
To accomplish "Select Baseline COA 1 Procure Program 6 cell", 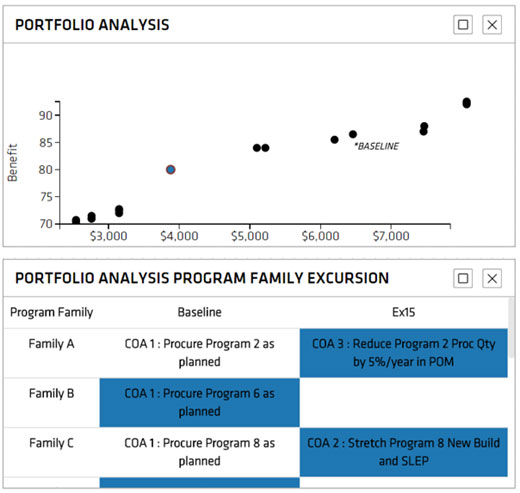I will coord(200,403).
